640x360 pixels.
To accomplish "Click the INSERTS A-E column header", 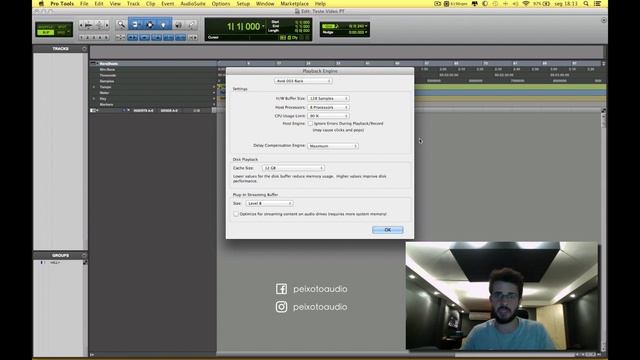I will 143,111.
